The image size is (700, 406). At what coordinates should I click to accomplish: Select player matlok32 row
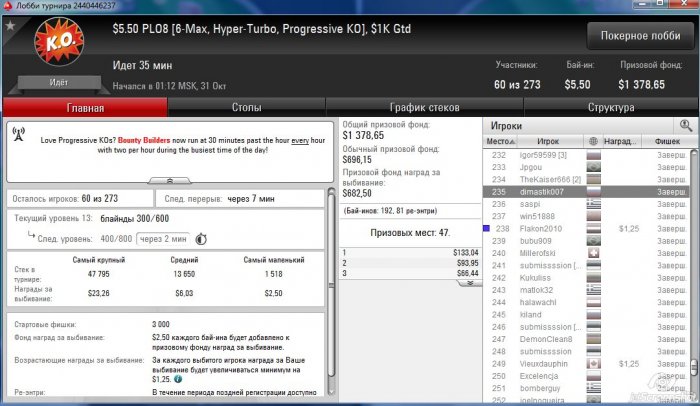tap(586, 290)
